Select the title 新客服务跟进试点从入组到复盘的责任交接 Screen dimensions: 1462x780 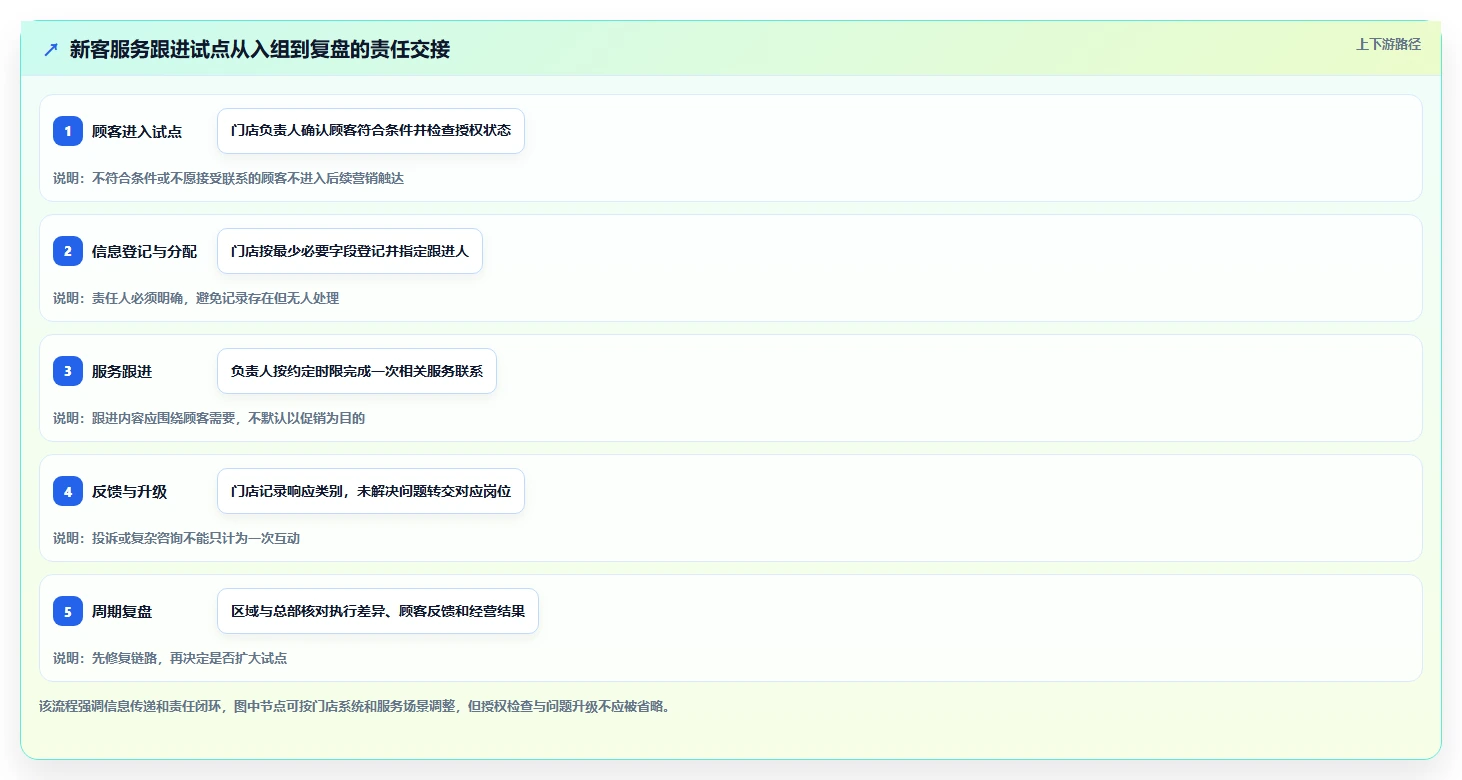(x=260, y=49)
